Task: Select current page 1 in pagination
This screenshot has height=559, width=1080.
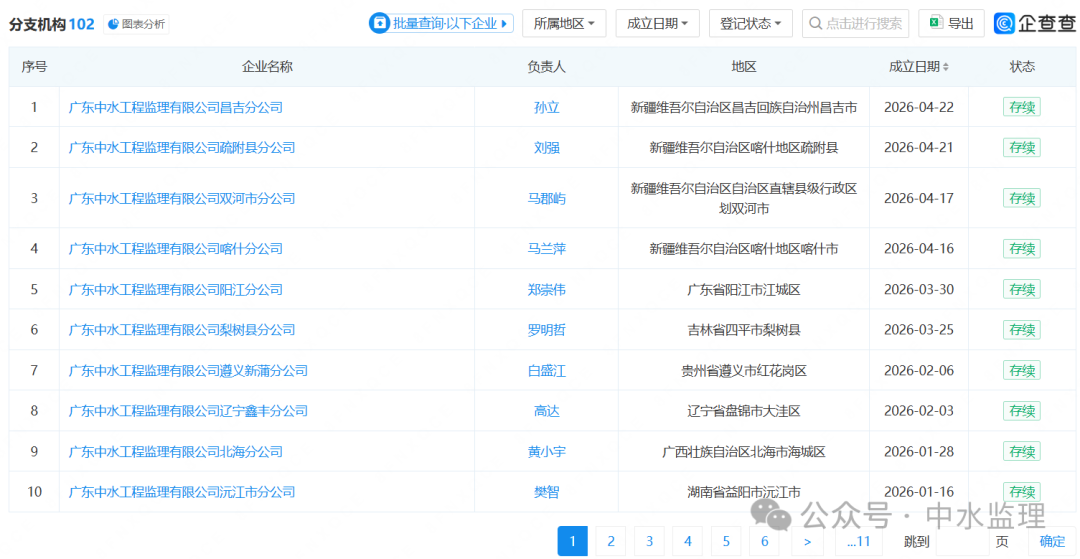Action: (x=572, y=541)
